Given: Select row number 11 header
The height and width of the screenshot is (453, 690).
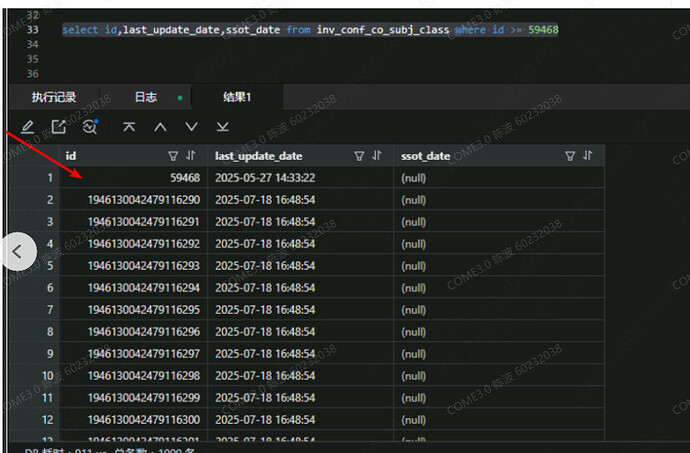Looking at the screenshot, I should [34, 398].
